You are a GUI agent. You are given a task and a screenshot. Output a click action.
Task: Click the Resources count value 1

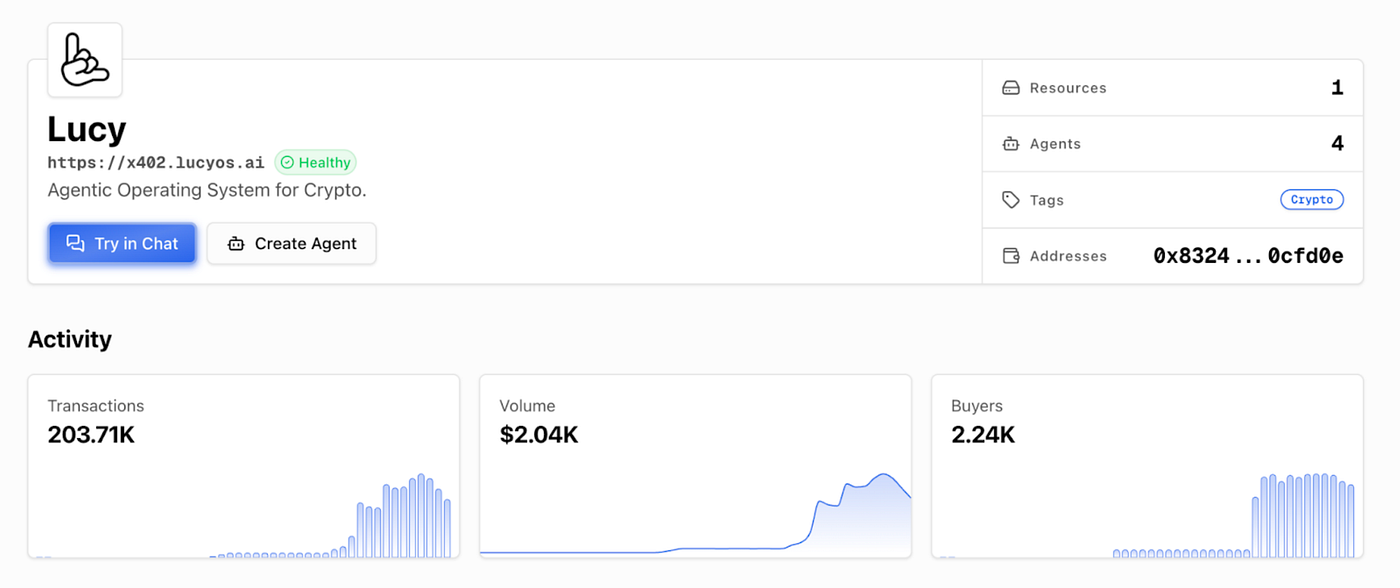pos(1337,88)
